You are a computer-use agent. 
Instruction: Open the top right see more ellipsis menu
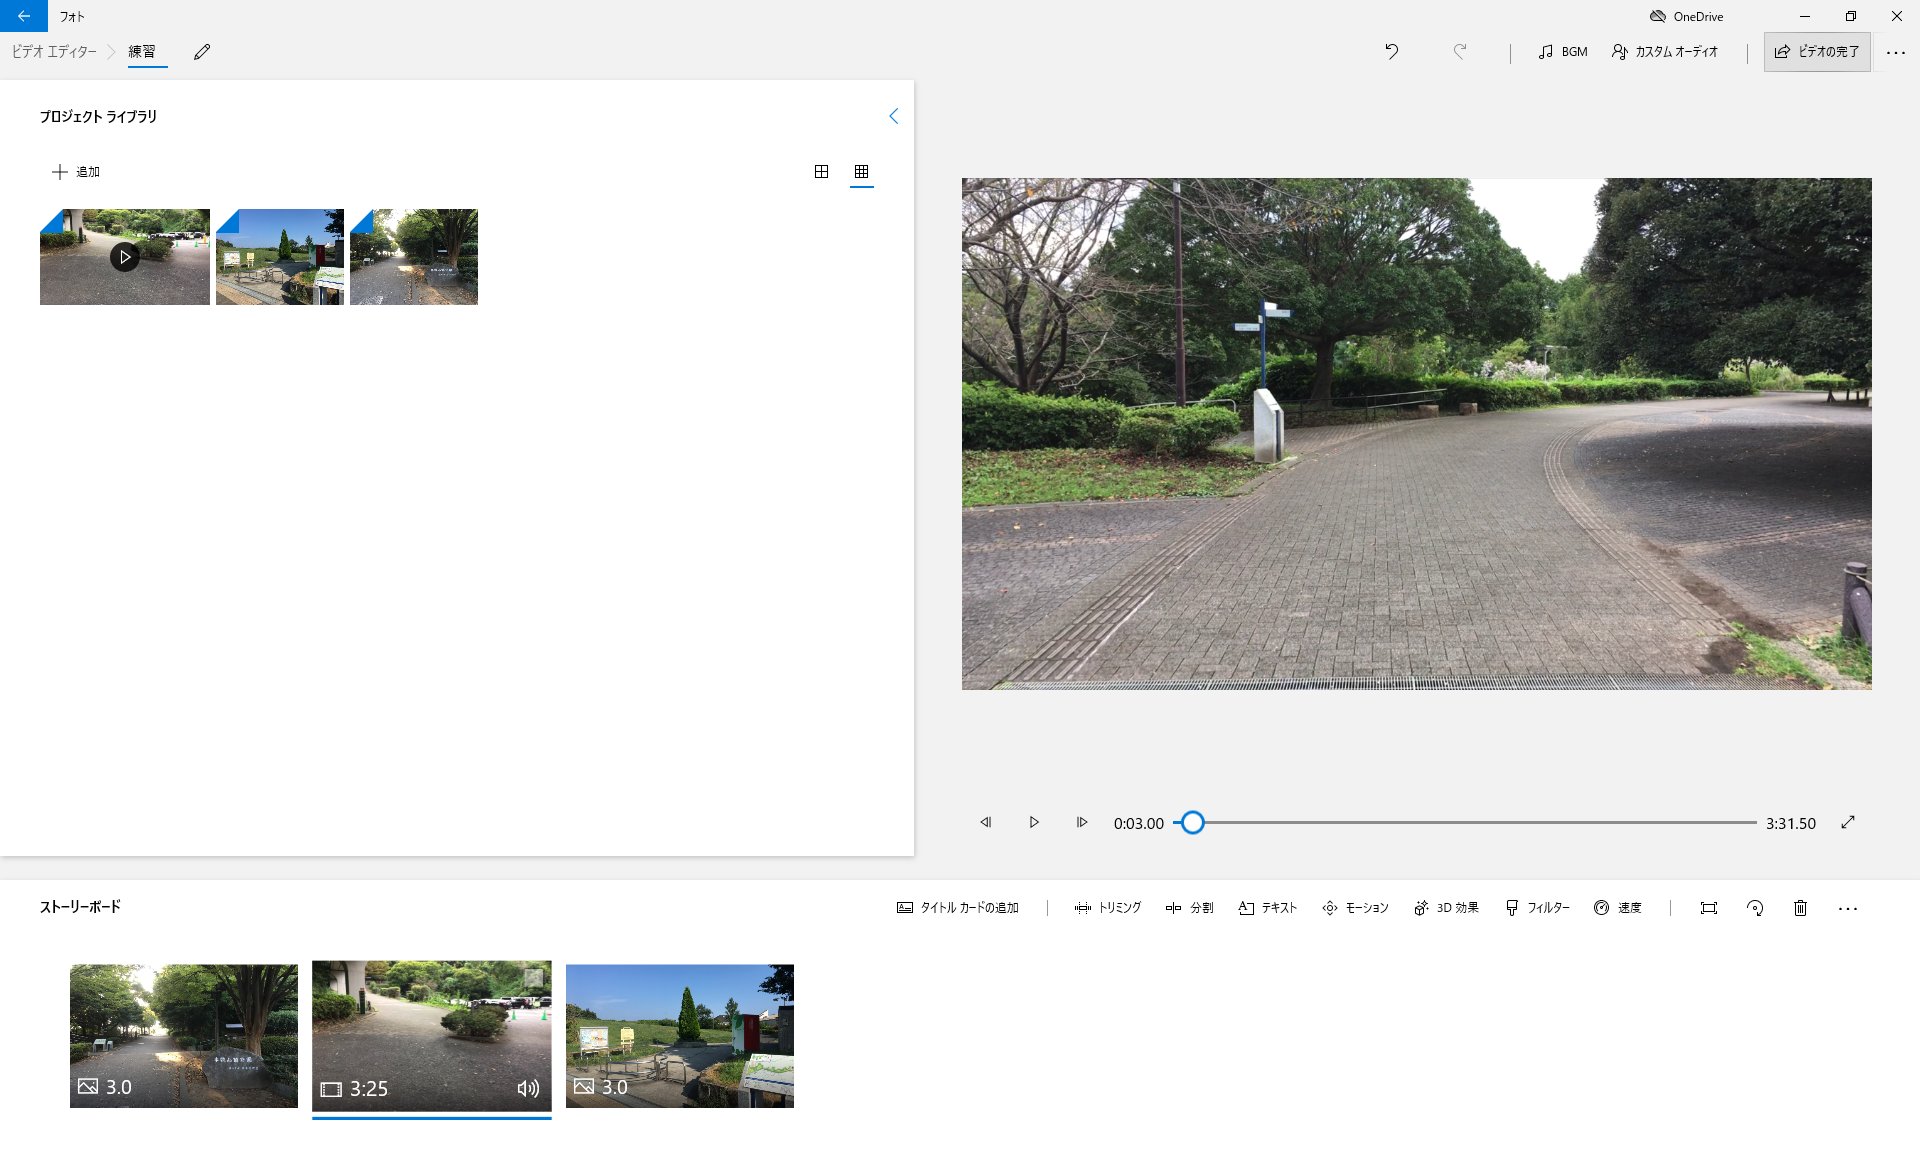pos(1896,52)
